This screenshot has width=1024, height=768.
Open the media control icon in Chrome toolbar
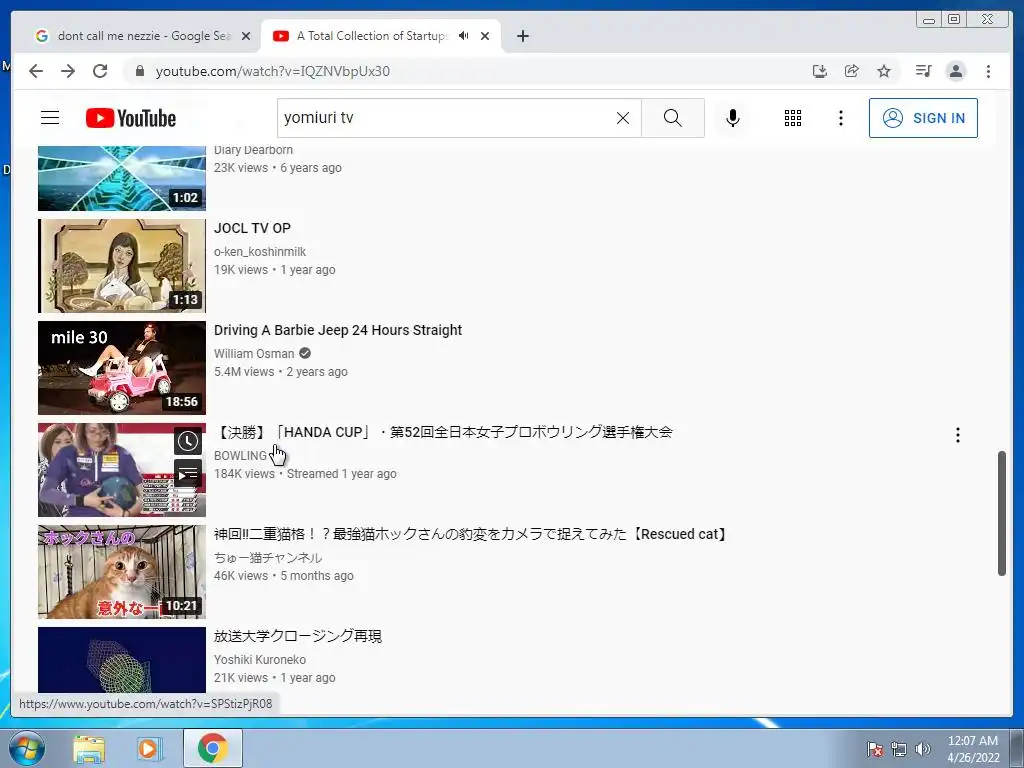tap(923, 71)
